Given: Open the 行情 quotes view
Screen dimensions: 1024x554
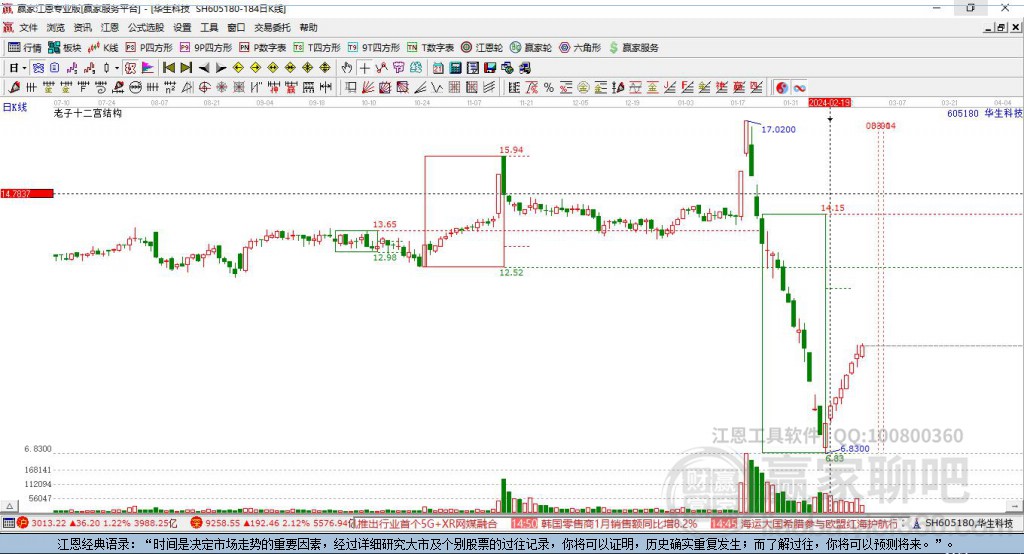Looking at the screenshot, I should [24, 48].
